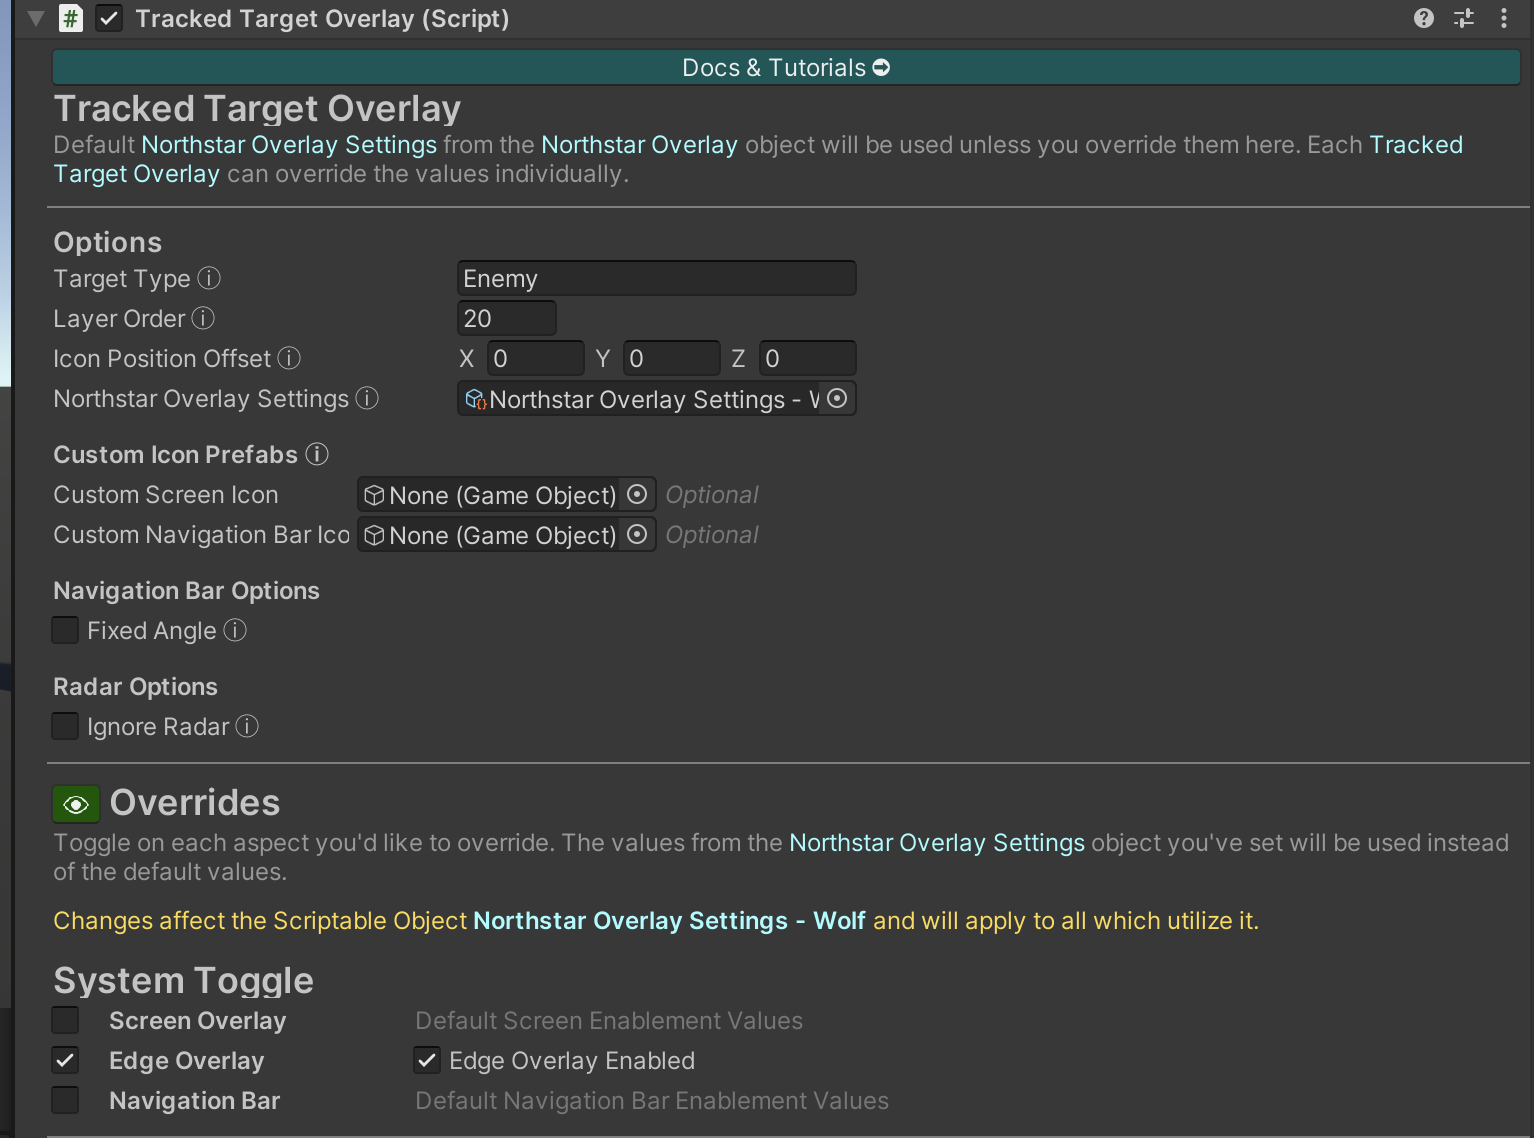The image size is (1534, 1138).
Task: Open the component help reference icon
Action: (x=1423, y=18)
